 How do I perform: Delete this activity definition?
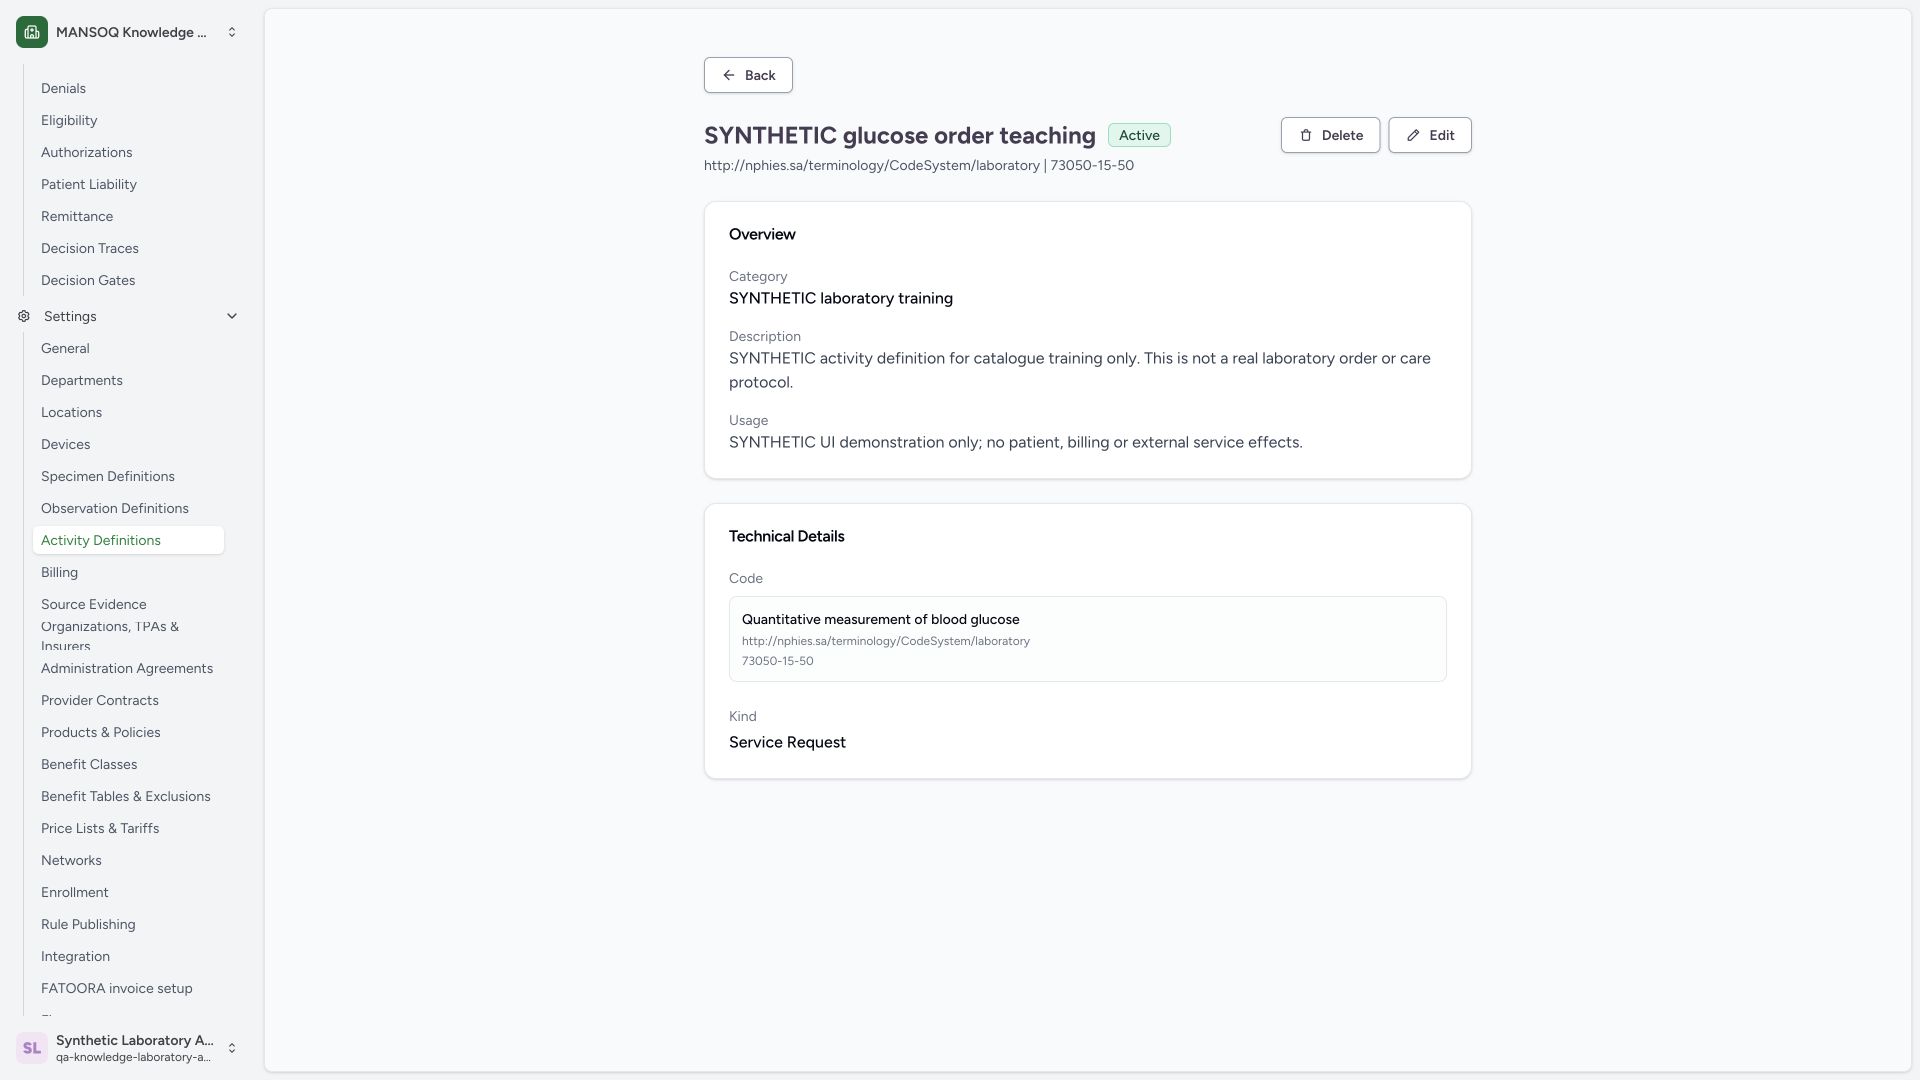pyautogui.click(x=1330, y=135)
